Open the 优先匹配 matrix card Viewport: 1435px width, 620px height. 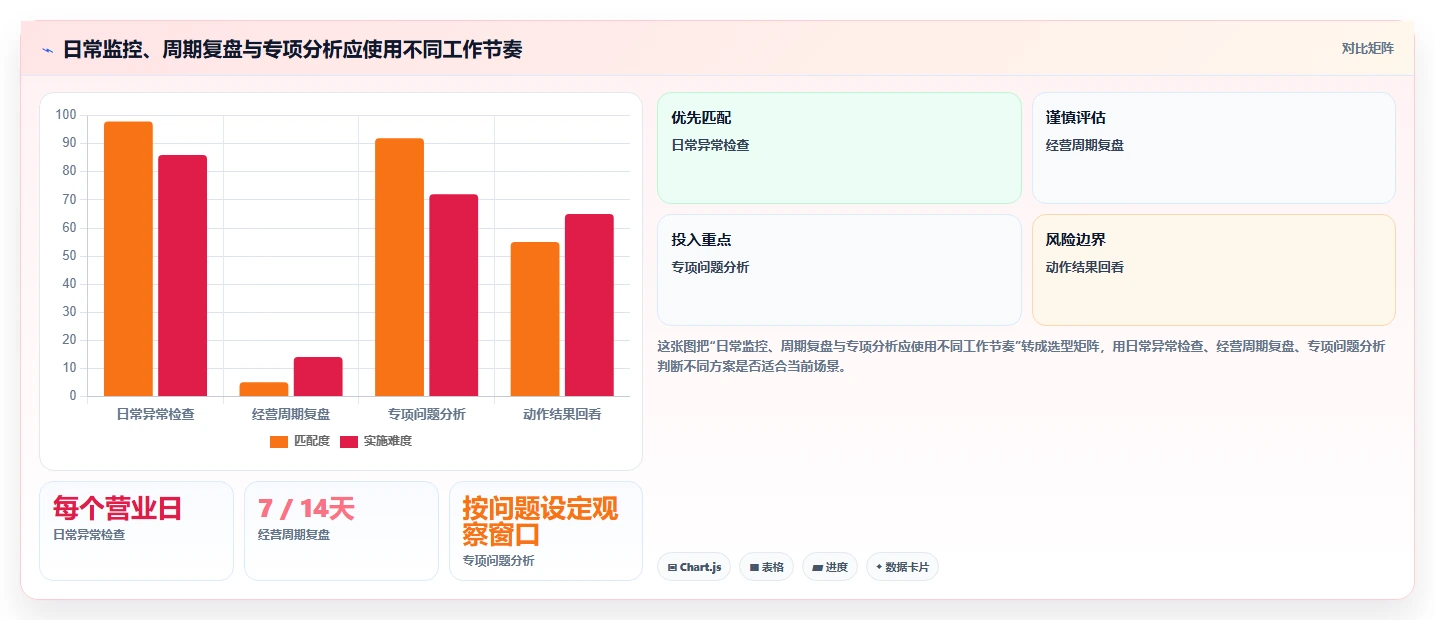[x=839, y=148]
